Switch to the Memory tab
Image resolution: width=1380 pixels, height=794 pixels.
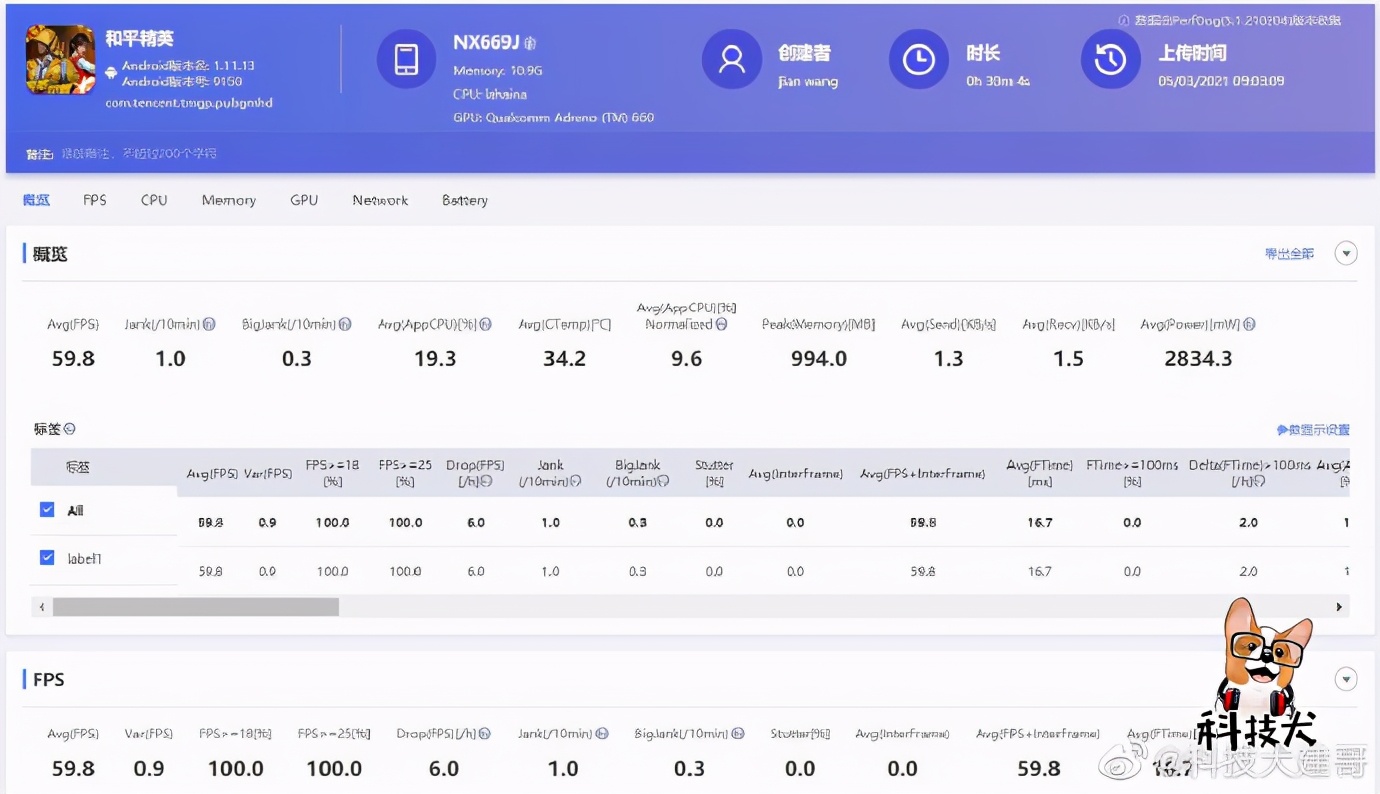[228, 200]
